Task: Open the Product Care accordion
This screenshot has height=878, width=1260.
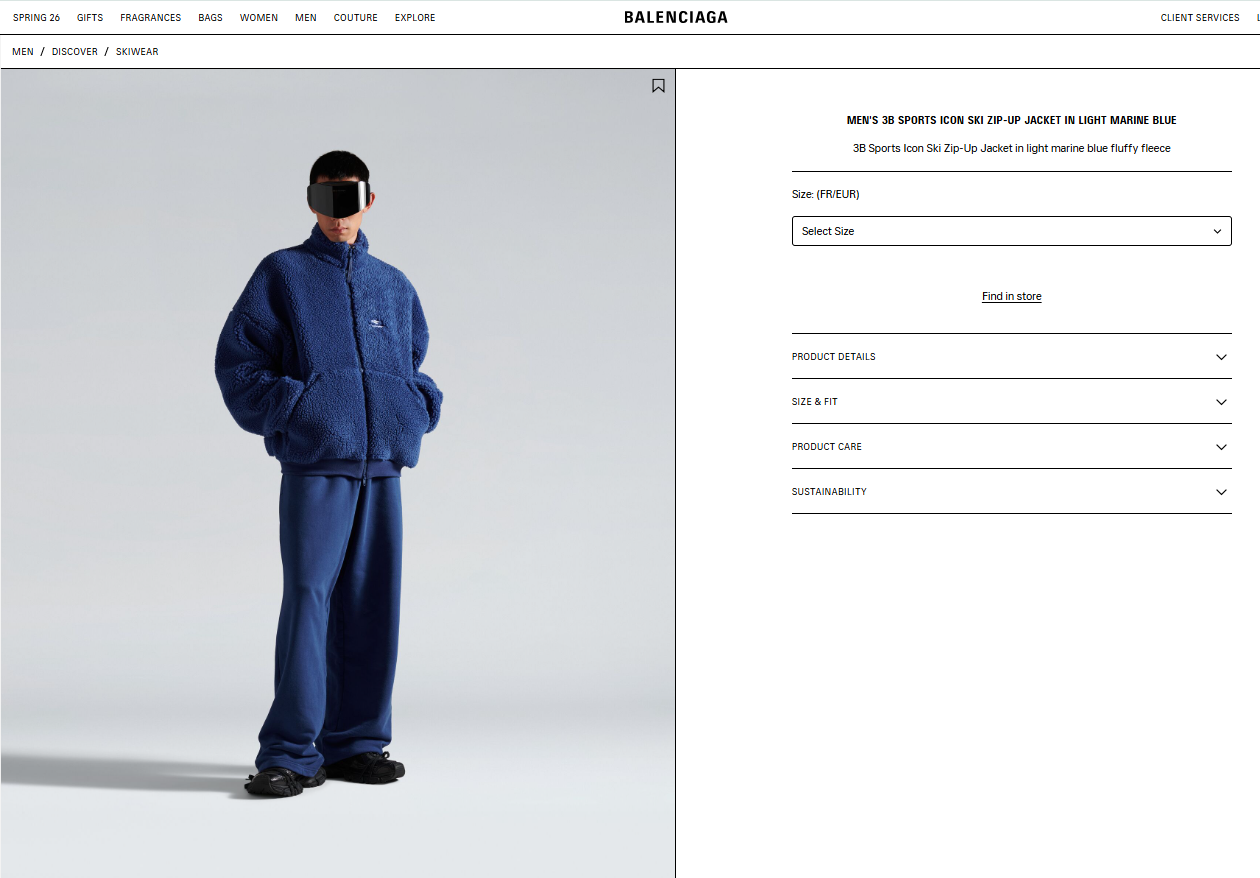Action: [x=1011, y=447]
